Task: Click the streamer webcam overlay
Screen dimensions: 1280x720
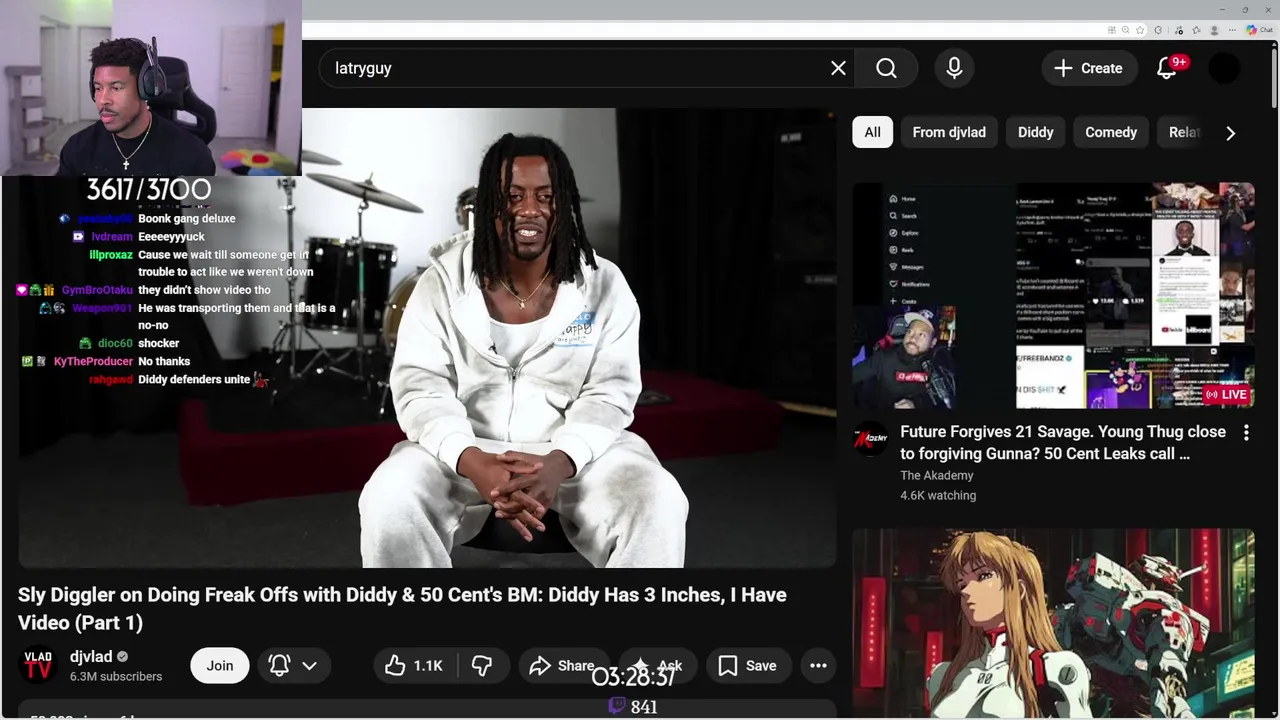Action: pos(151,88)
